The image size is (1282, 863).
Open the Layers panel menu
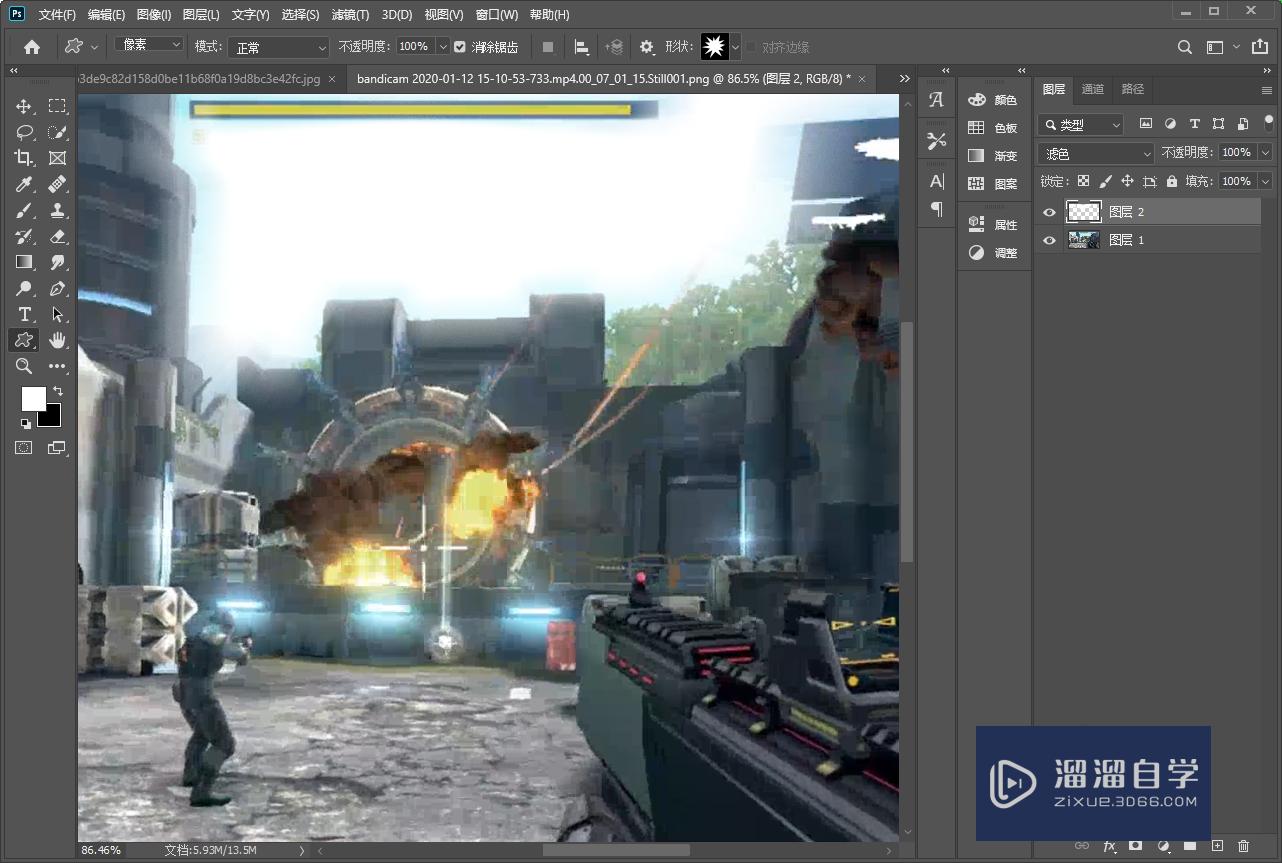(x=1267, y=90)
